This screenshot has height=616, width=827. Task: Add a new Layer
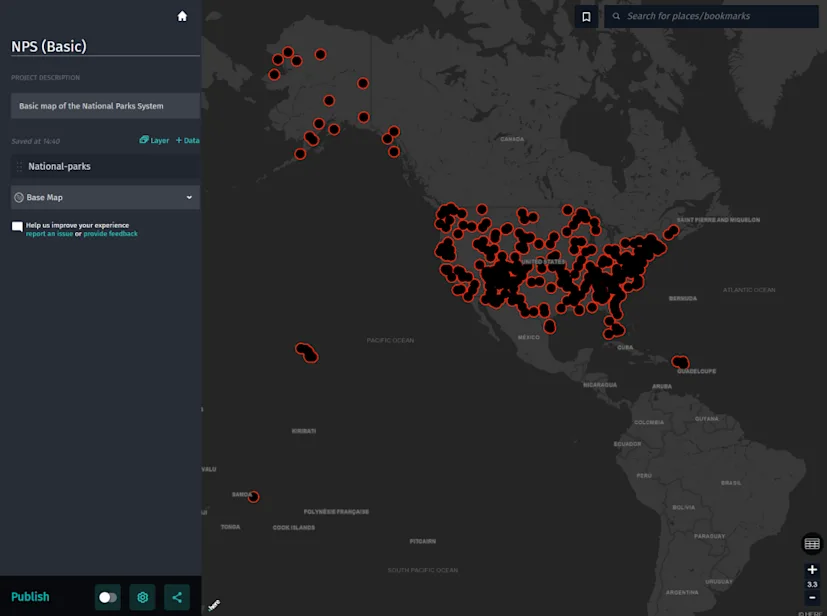click(154, 140)
